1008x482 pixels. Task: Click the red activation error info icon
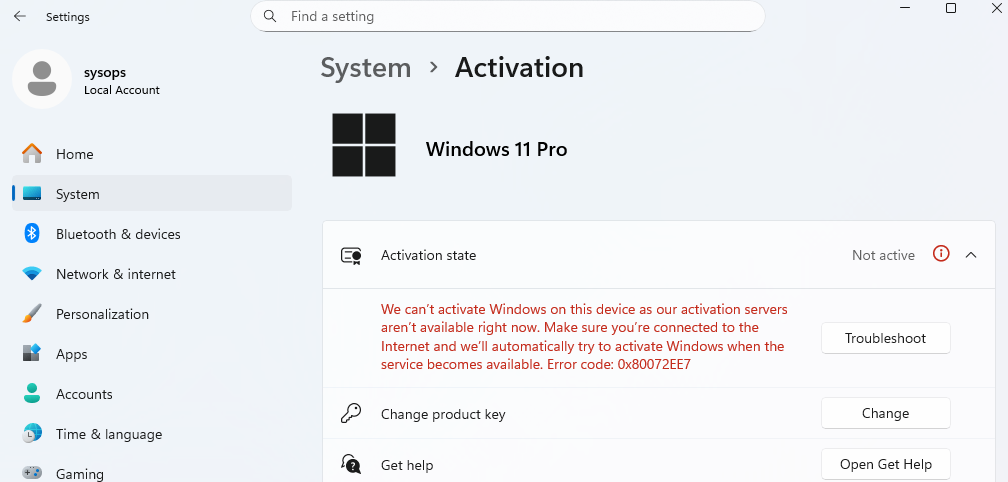[x=940, y=254]
